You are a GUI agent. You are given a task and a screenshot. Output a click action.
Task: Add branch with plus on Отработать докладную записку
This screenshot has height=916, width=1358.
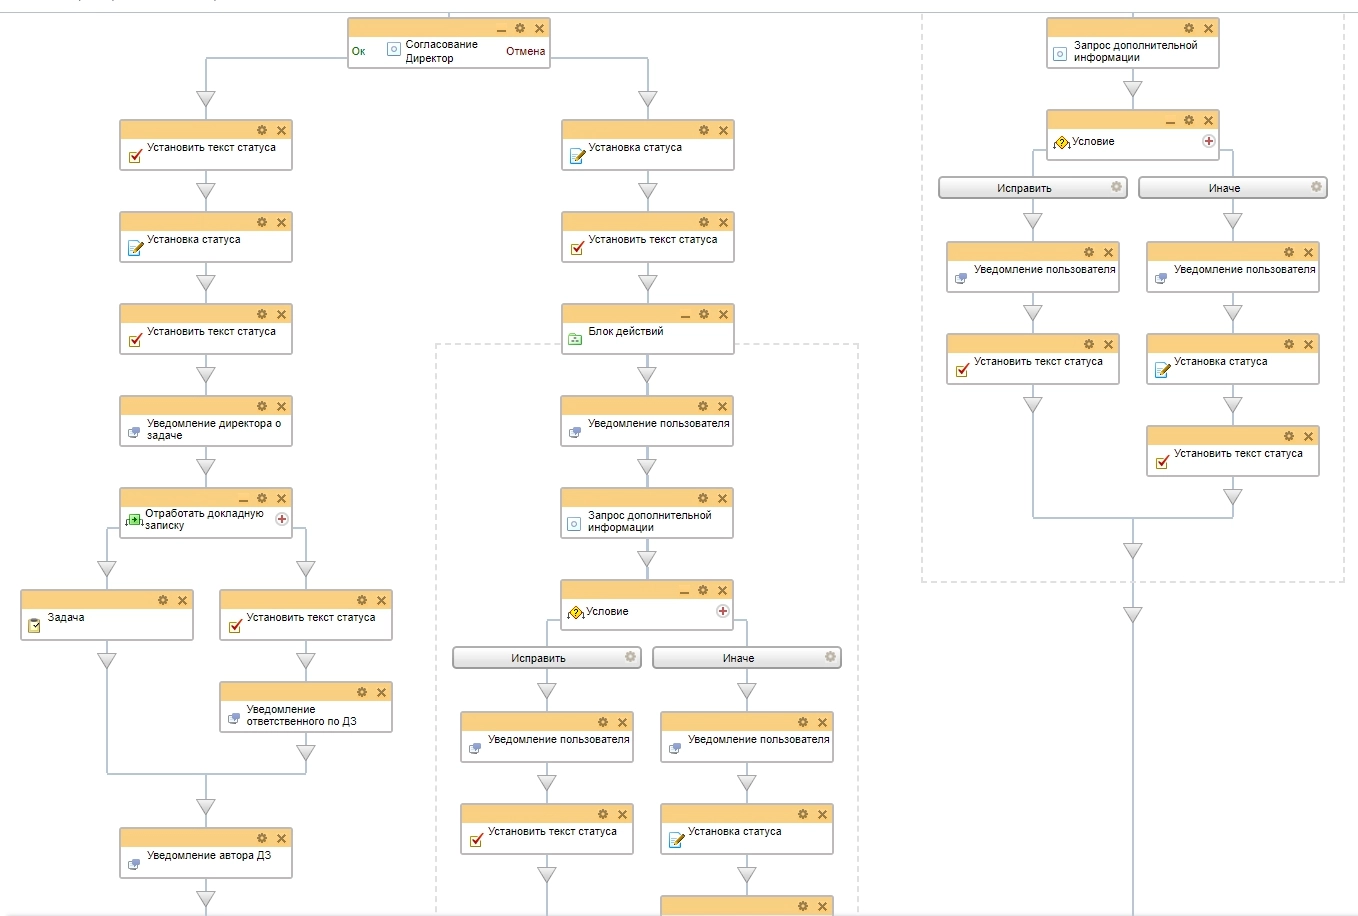coord(282,519)
